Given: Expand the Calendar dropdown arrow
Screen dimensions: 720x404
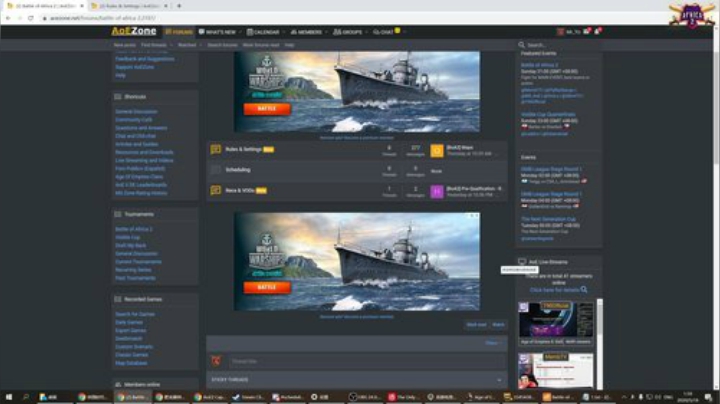Looking at the screenshot, I should [284, 32].
